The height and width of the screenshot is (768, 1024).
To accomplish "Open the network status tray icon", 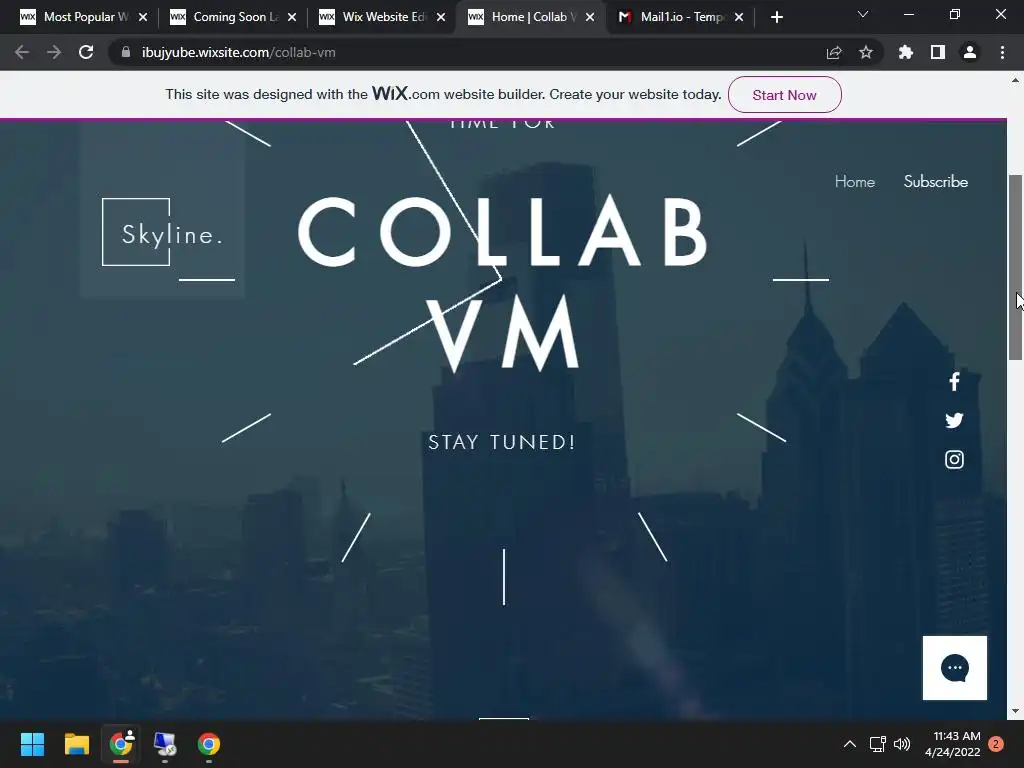I will (x=877, y=744).
